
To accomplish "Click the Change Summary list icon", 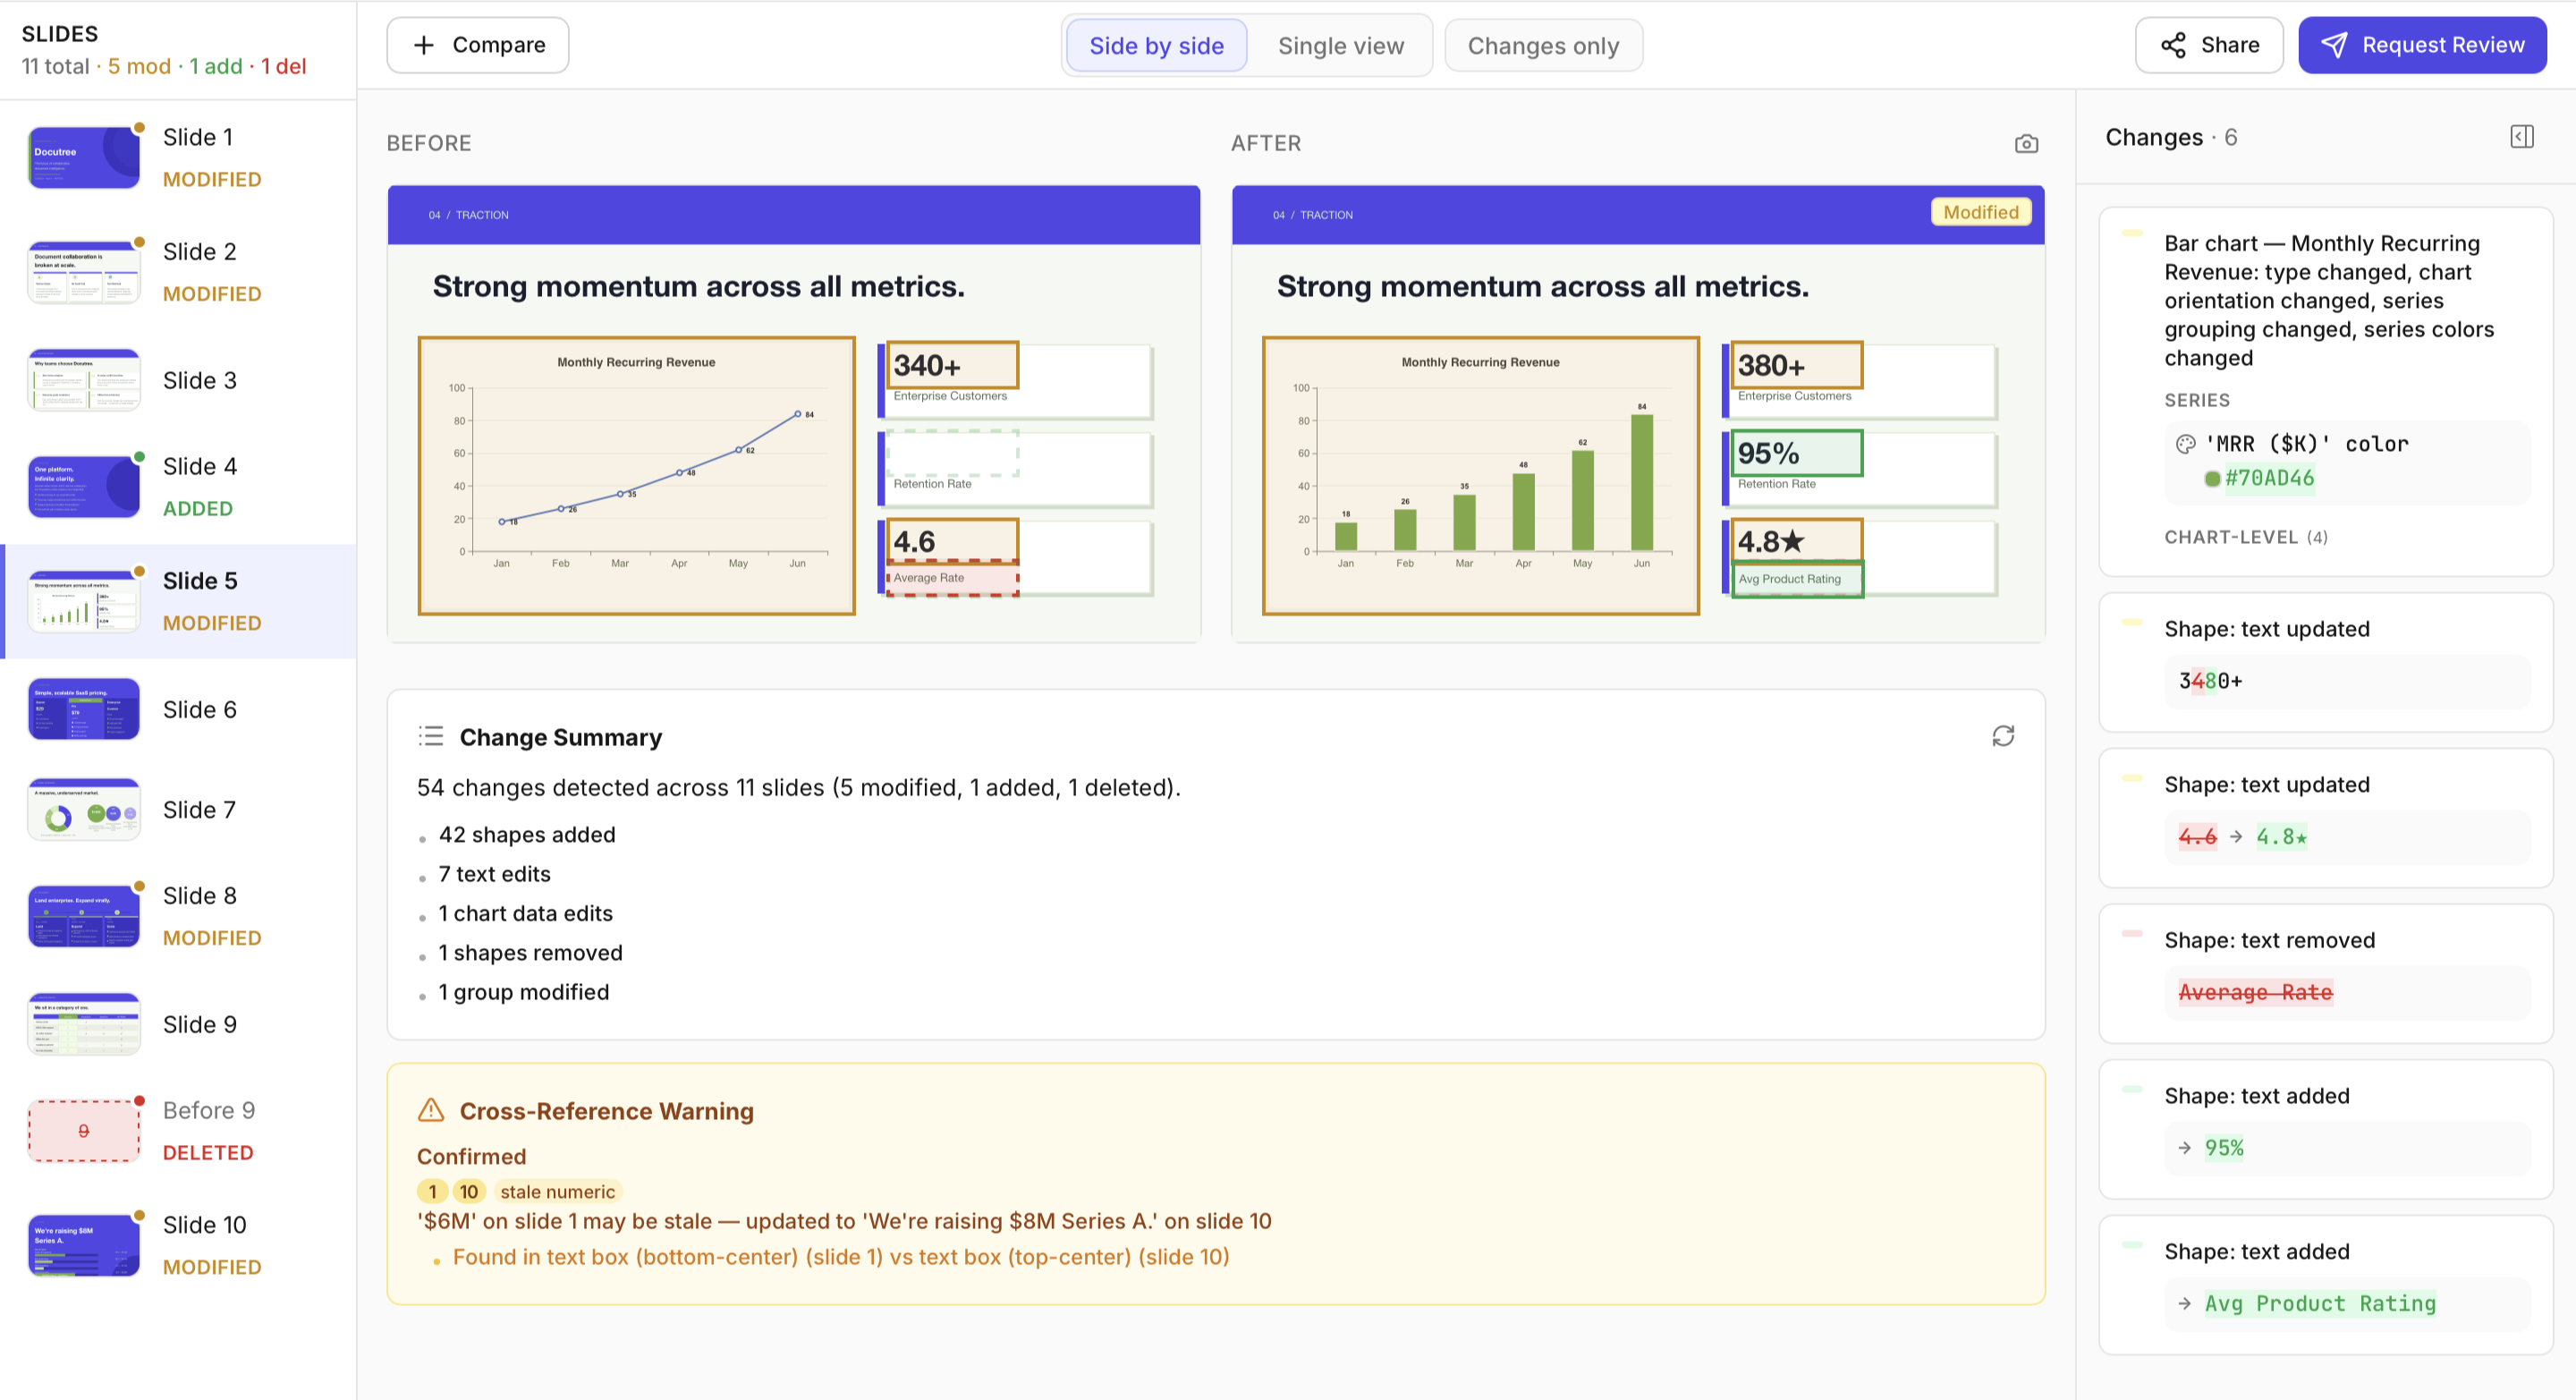I will tap(431, 737).
